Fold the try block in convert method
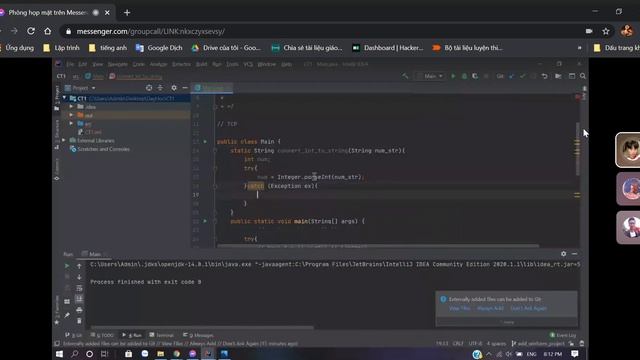 click(x=215, y=168)
